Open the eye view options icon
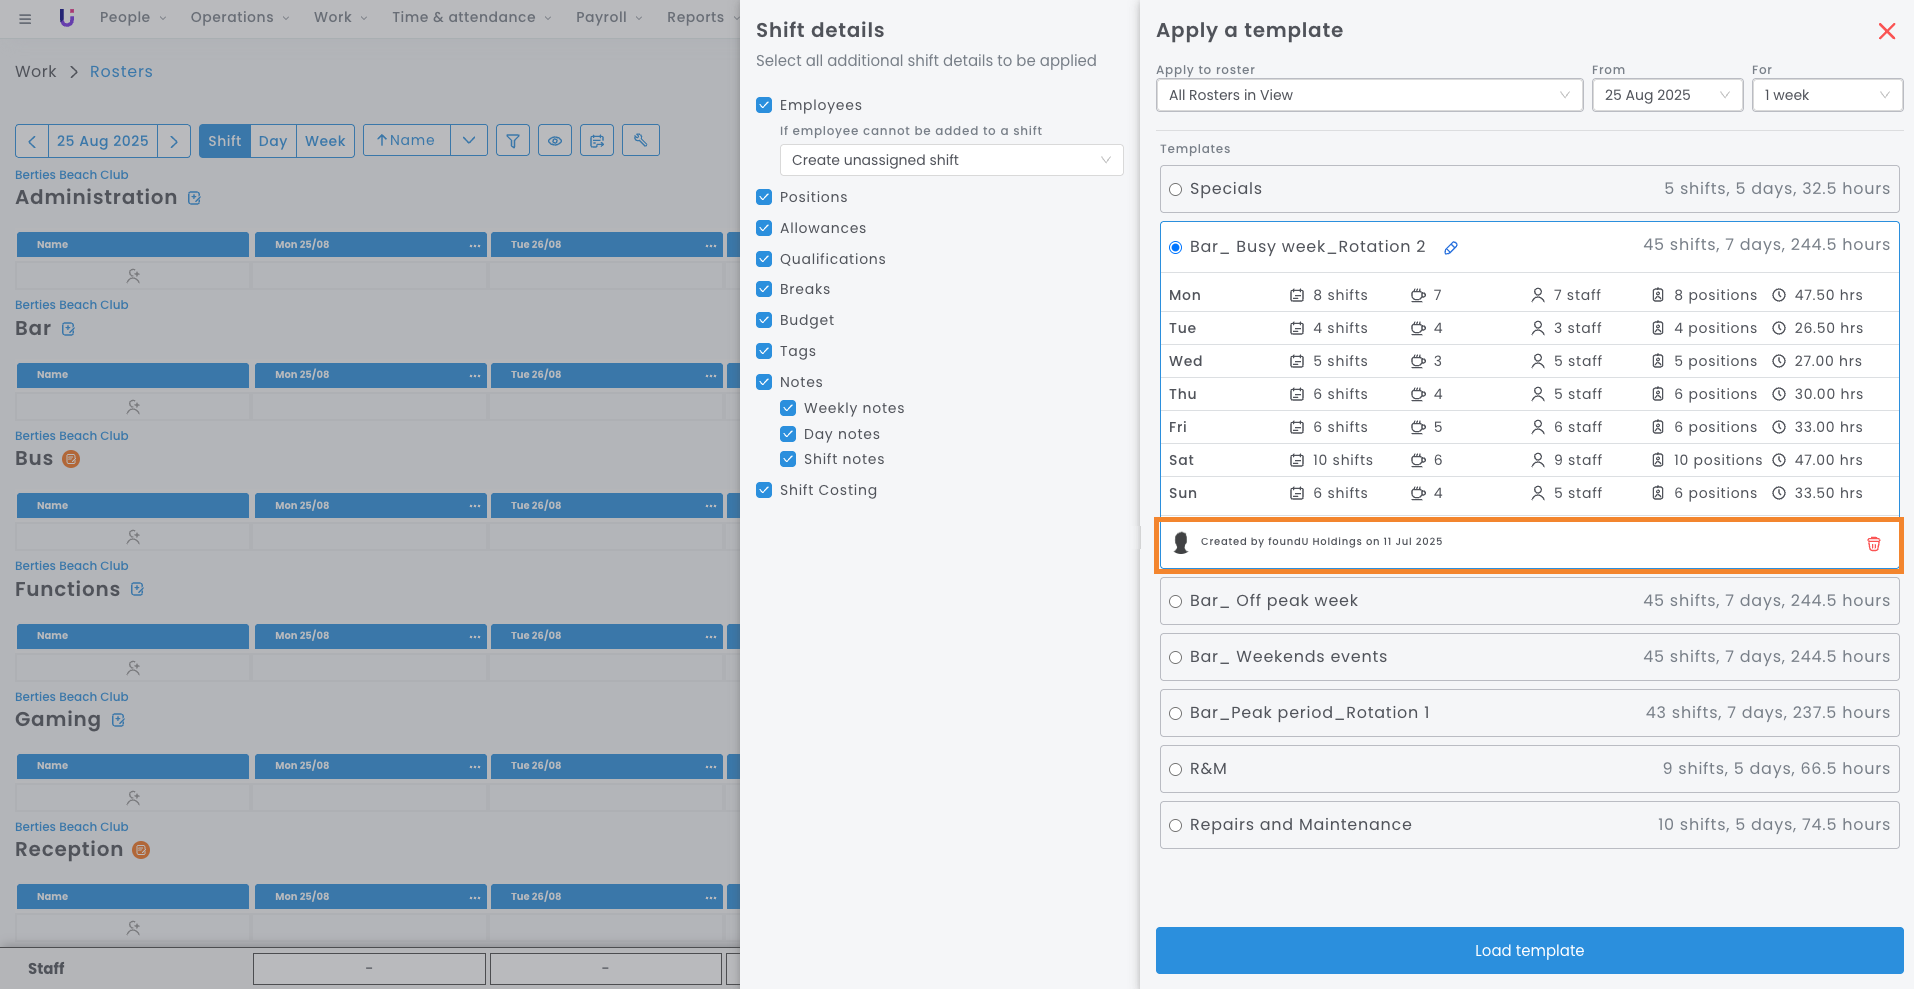 [x=554, y=141]
